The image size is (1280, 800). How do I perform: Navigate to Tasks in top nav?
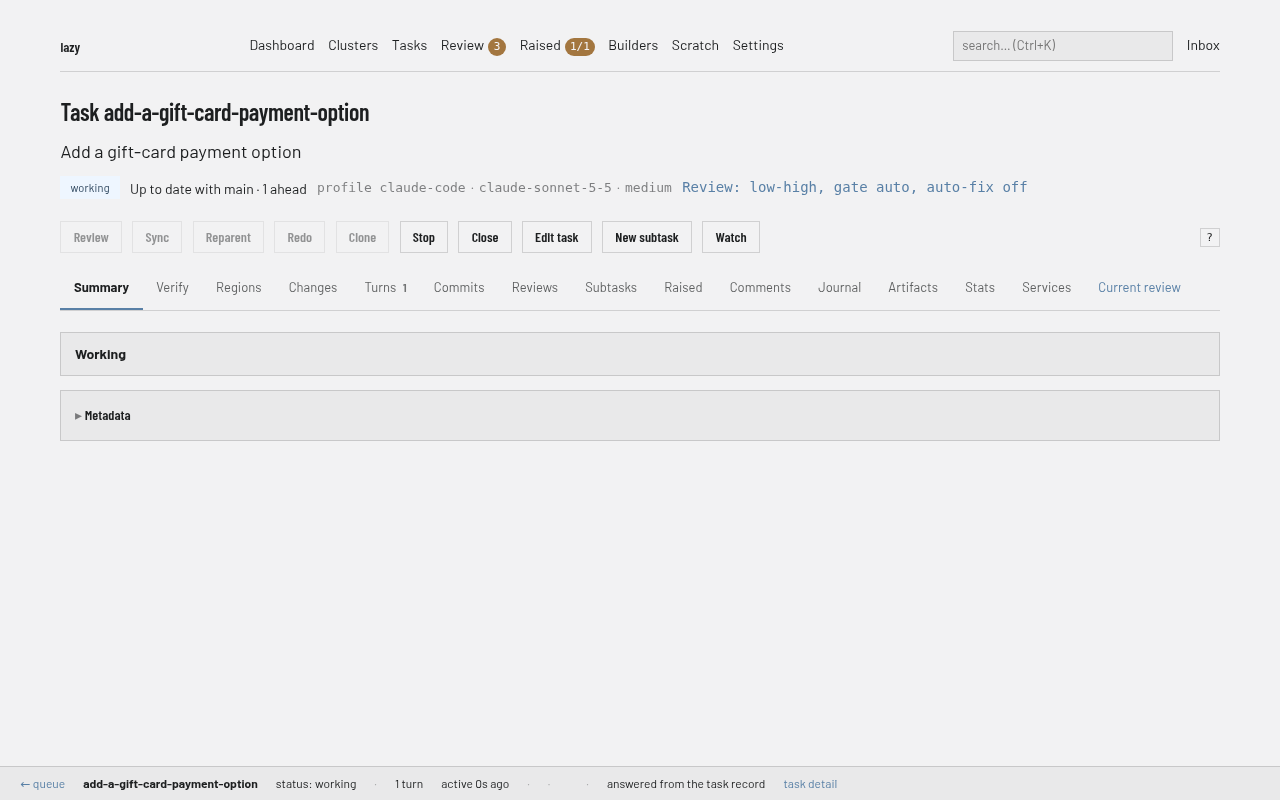(409, 45)
